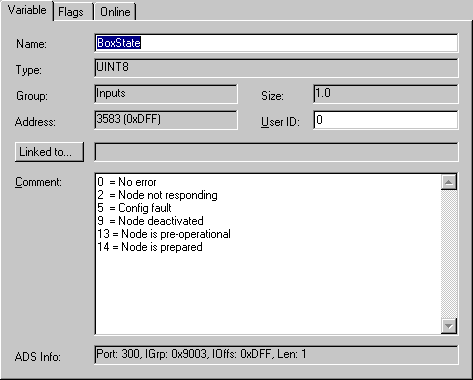
Task: Click the Size: label
Action: (272, 96)
